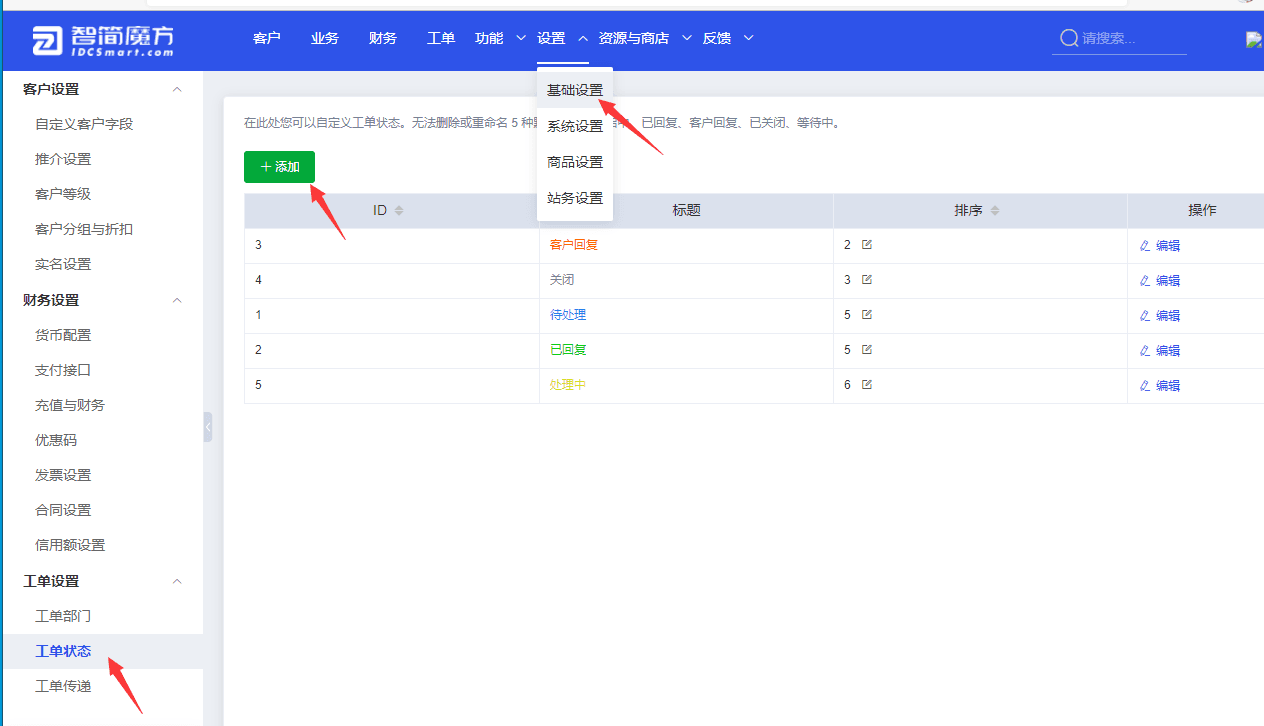The image size is (1264, 726).
Task: Click the search magnifier icon
Action: (1069, 38)
